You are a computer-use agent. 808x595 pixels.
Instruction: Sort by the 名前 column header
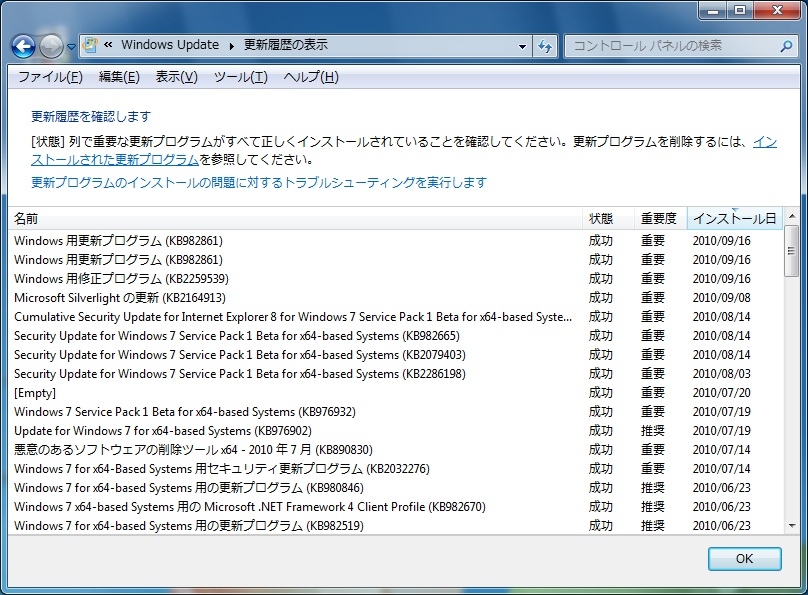295,218
